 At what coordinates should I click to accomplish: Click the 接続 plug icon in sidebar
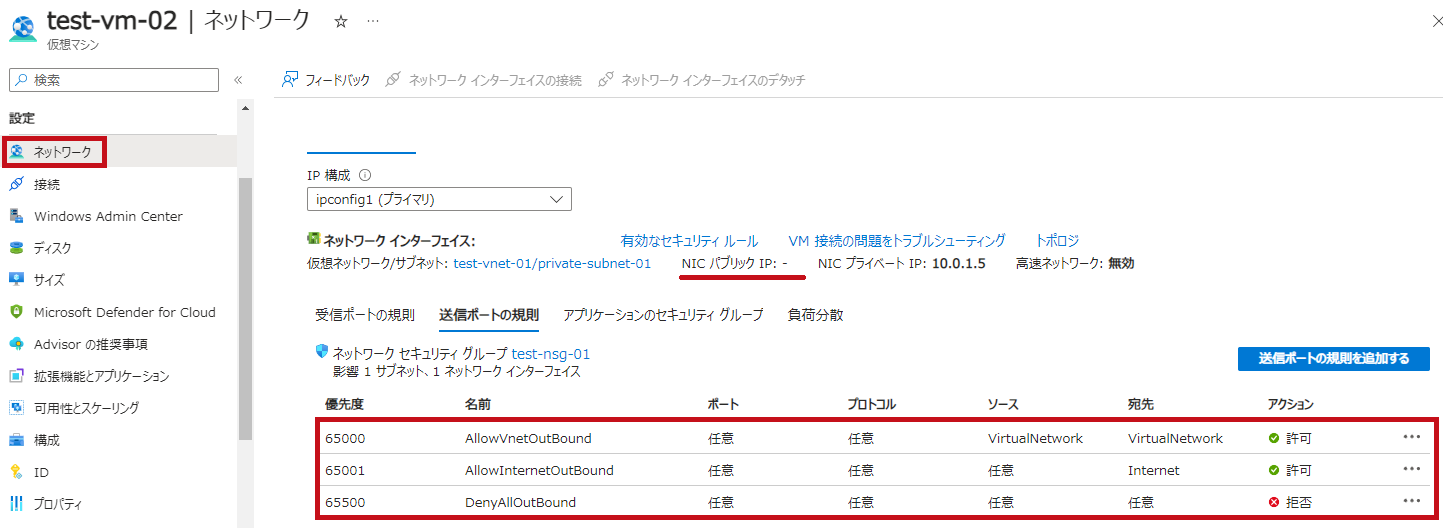(16, 184)
